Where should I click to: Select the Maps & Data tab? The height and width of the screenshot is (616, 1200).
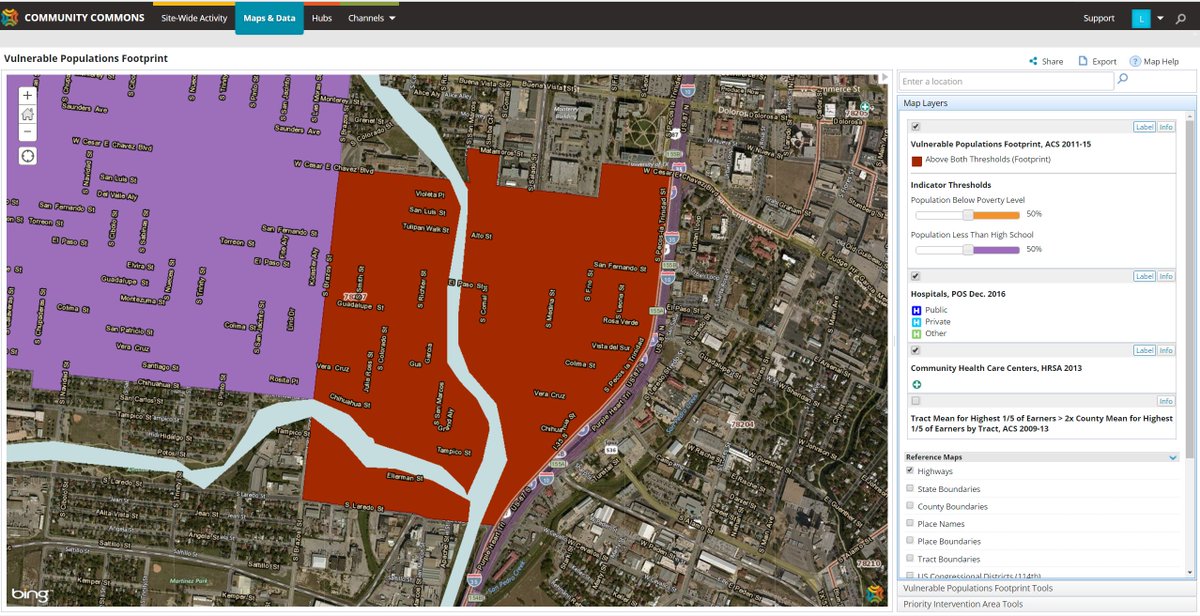(269, 18)
